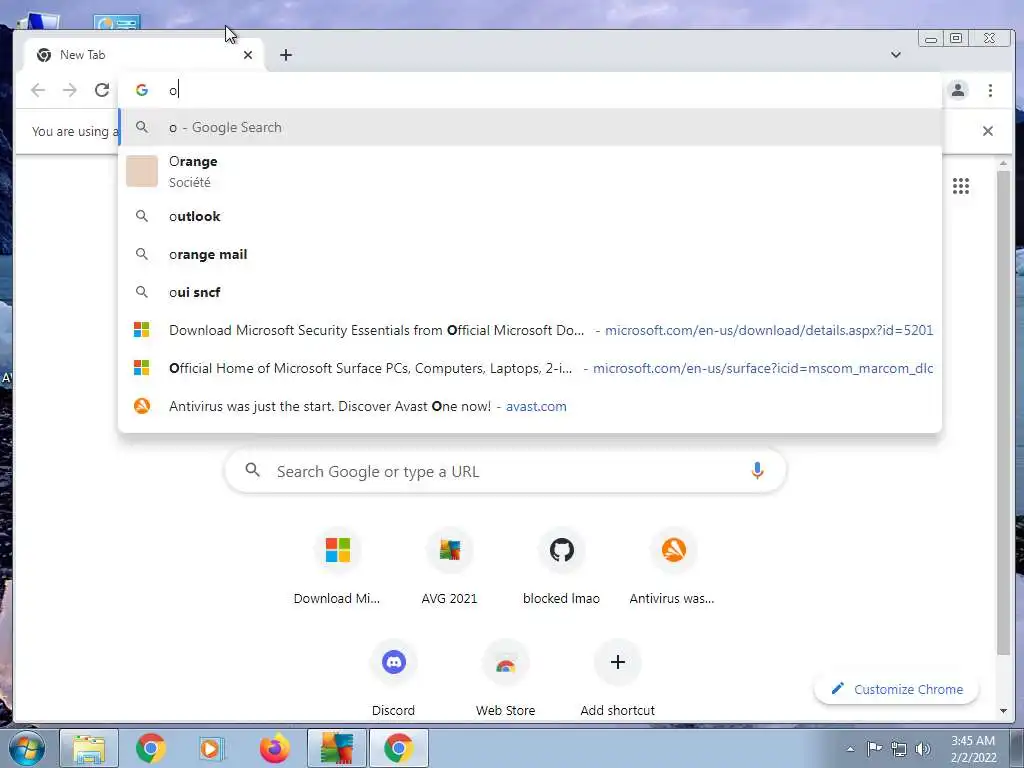The image size is (1024, 768).
Task: Click the scrollbar down arrow
Action: pyautogui.click(x=1003, y=711)
